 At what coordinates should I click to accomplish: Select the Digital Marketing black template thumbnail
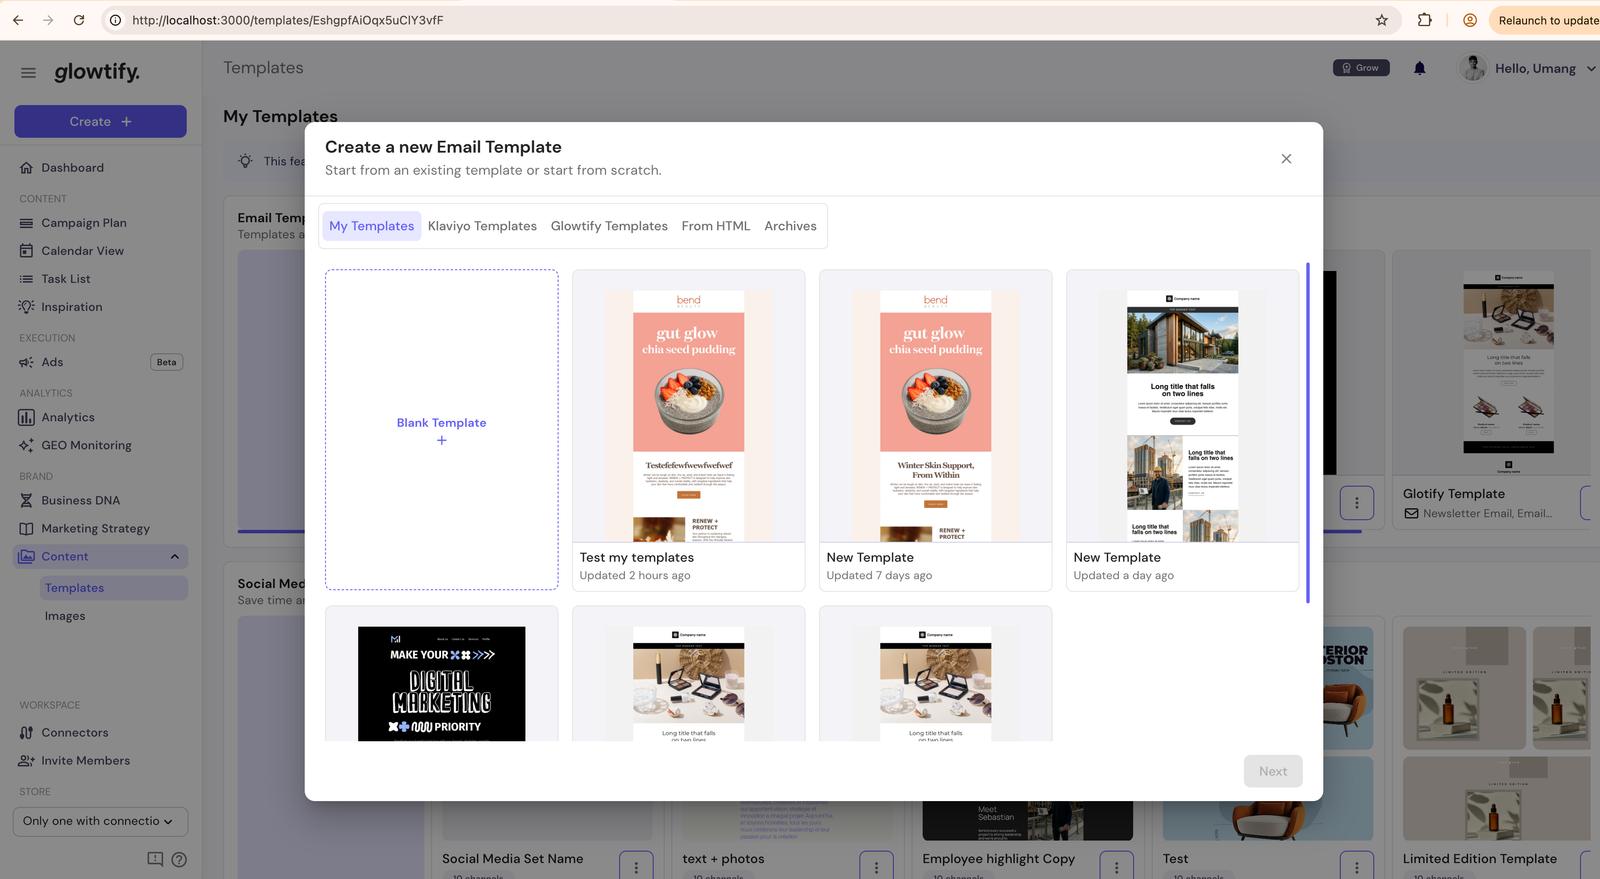(x=441, y=683)
